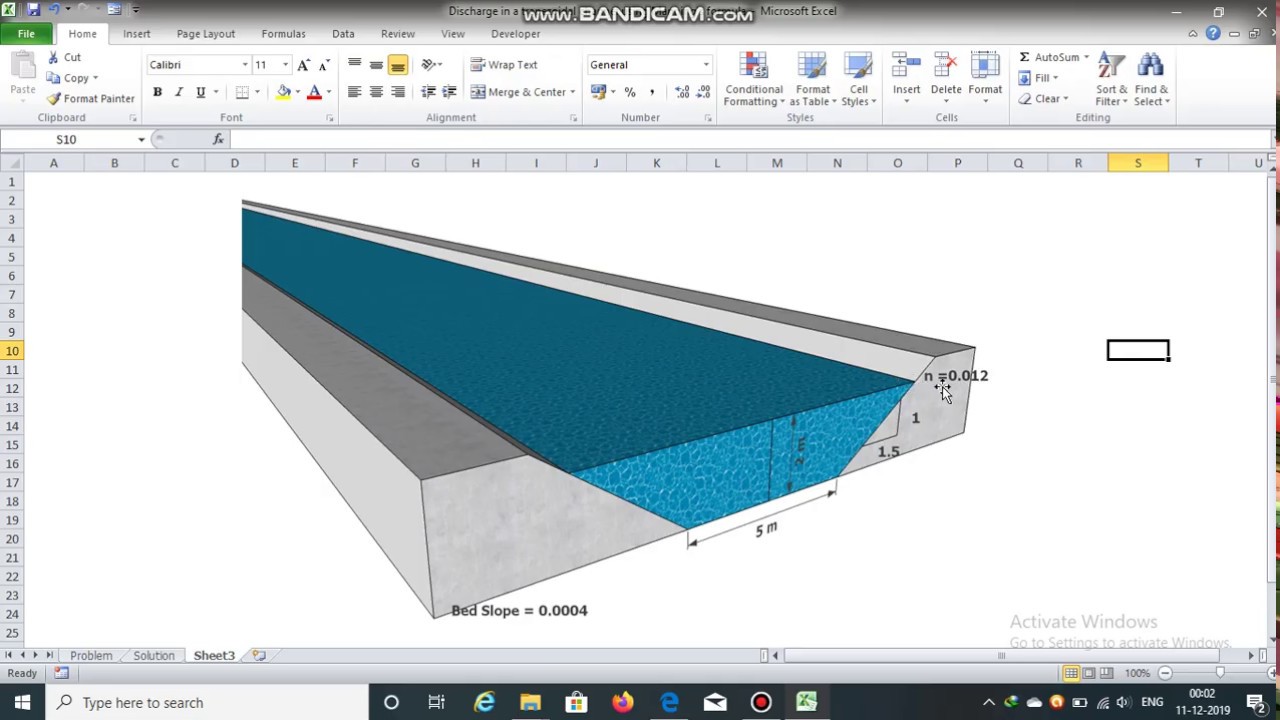The width and height of the screenshot is (1280, 720).
Task: Increase font size with Grow Font
Action: tap(304, 65)
